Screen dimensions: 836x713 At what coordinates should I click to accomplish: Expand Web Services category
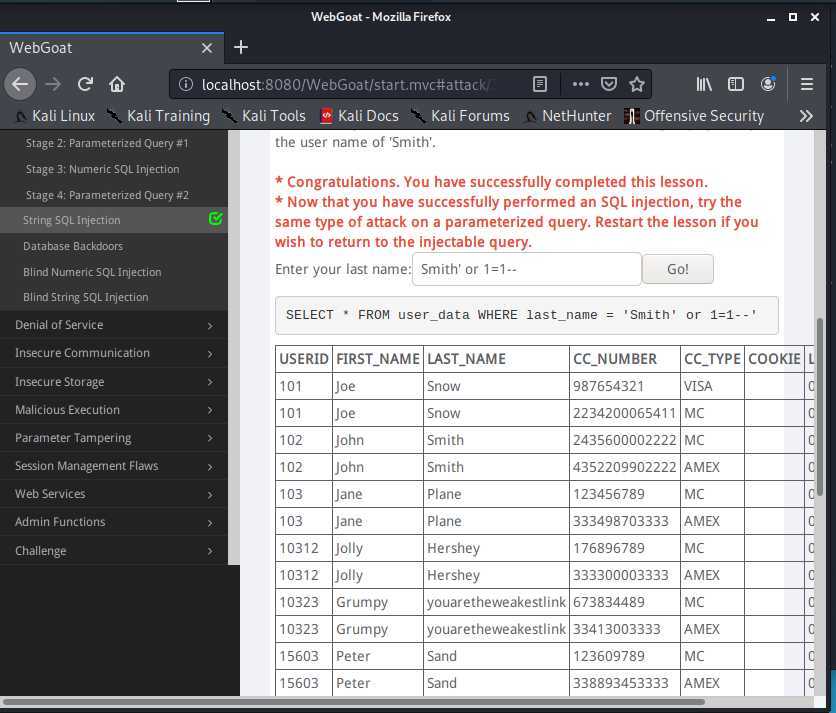coord(114,494)
